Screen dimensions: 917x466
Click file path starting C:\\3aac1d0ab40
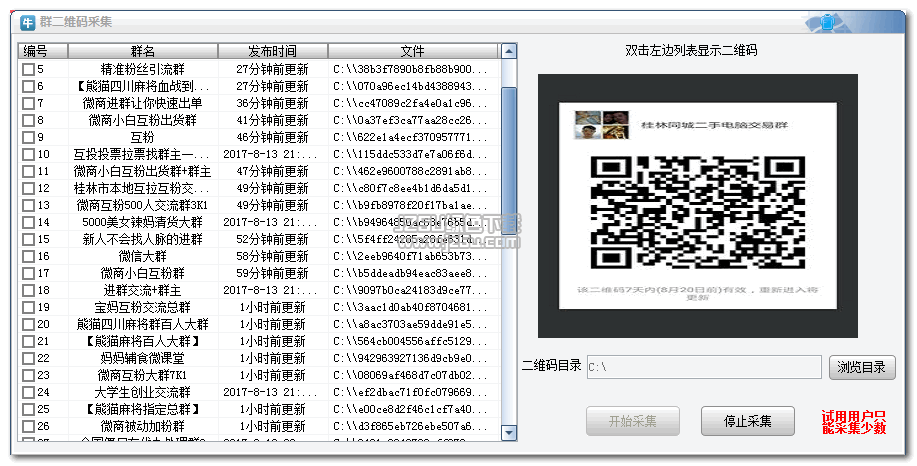pos(411,307)
